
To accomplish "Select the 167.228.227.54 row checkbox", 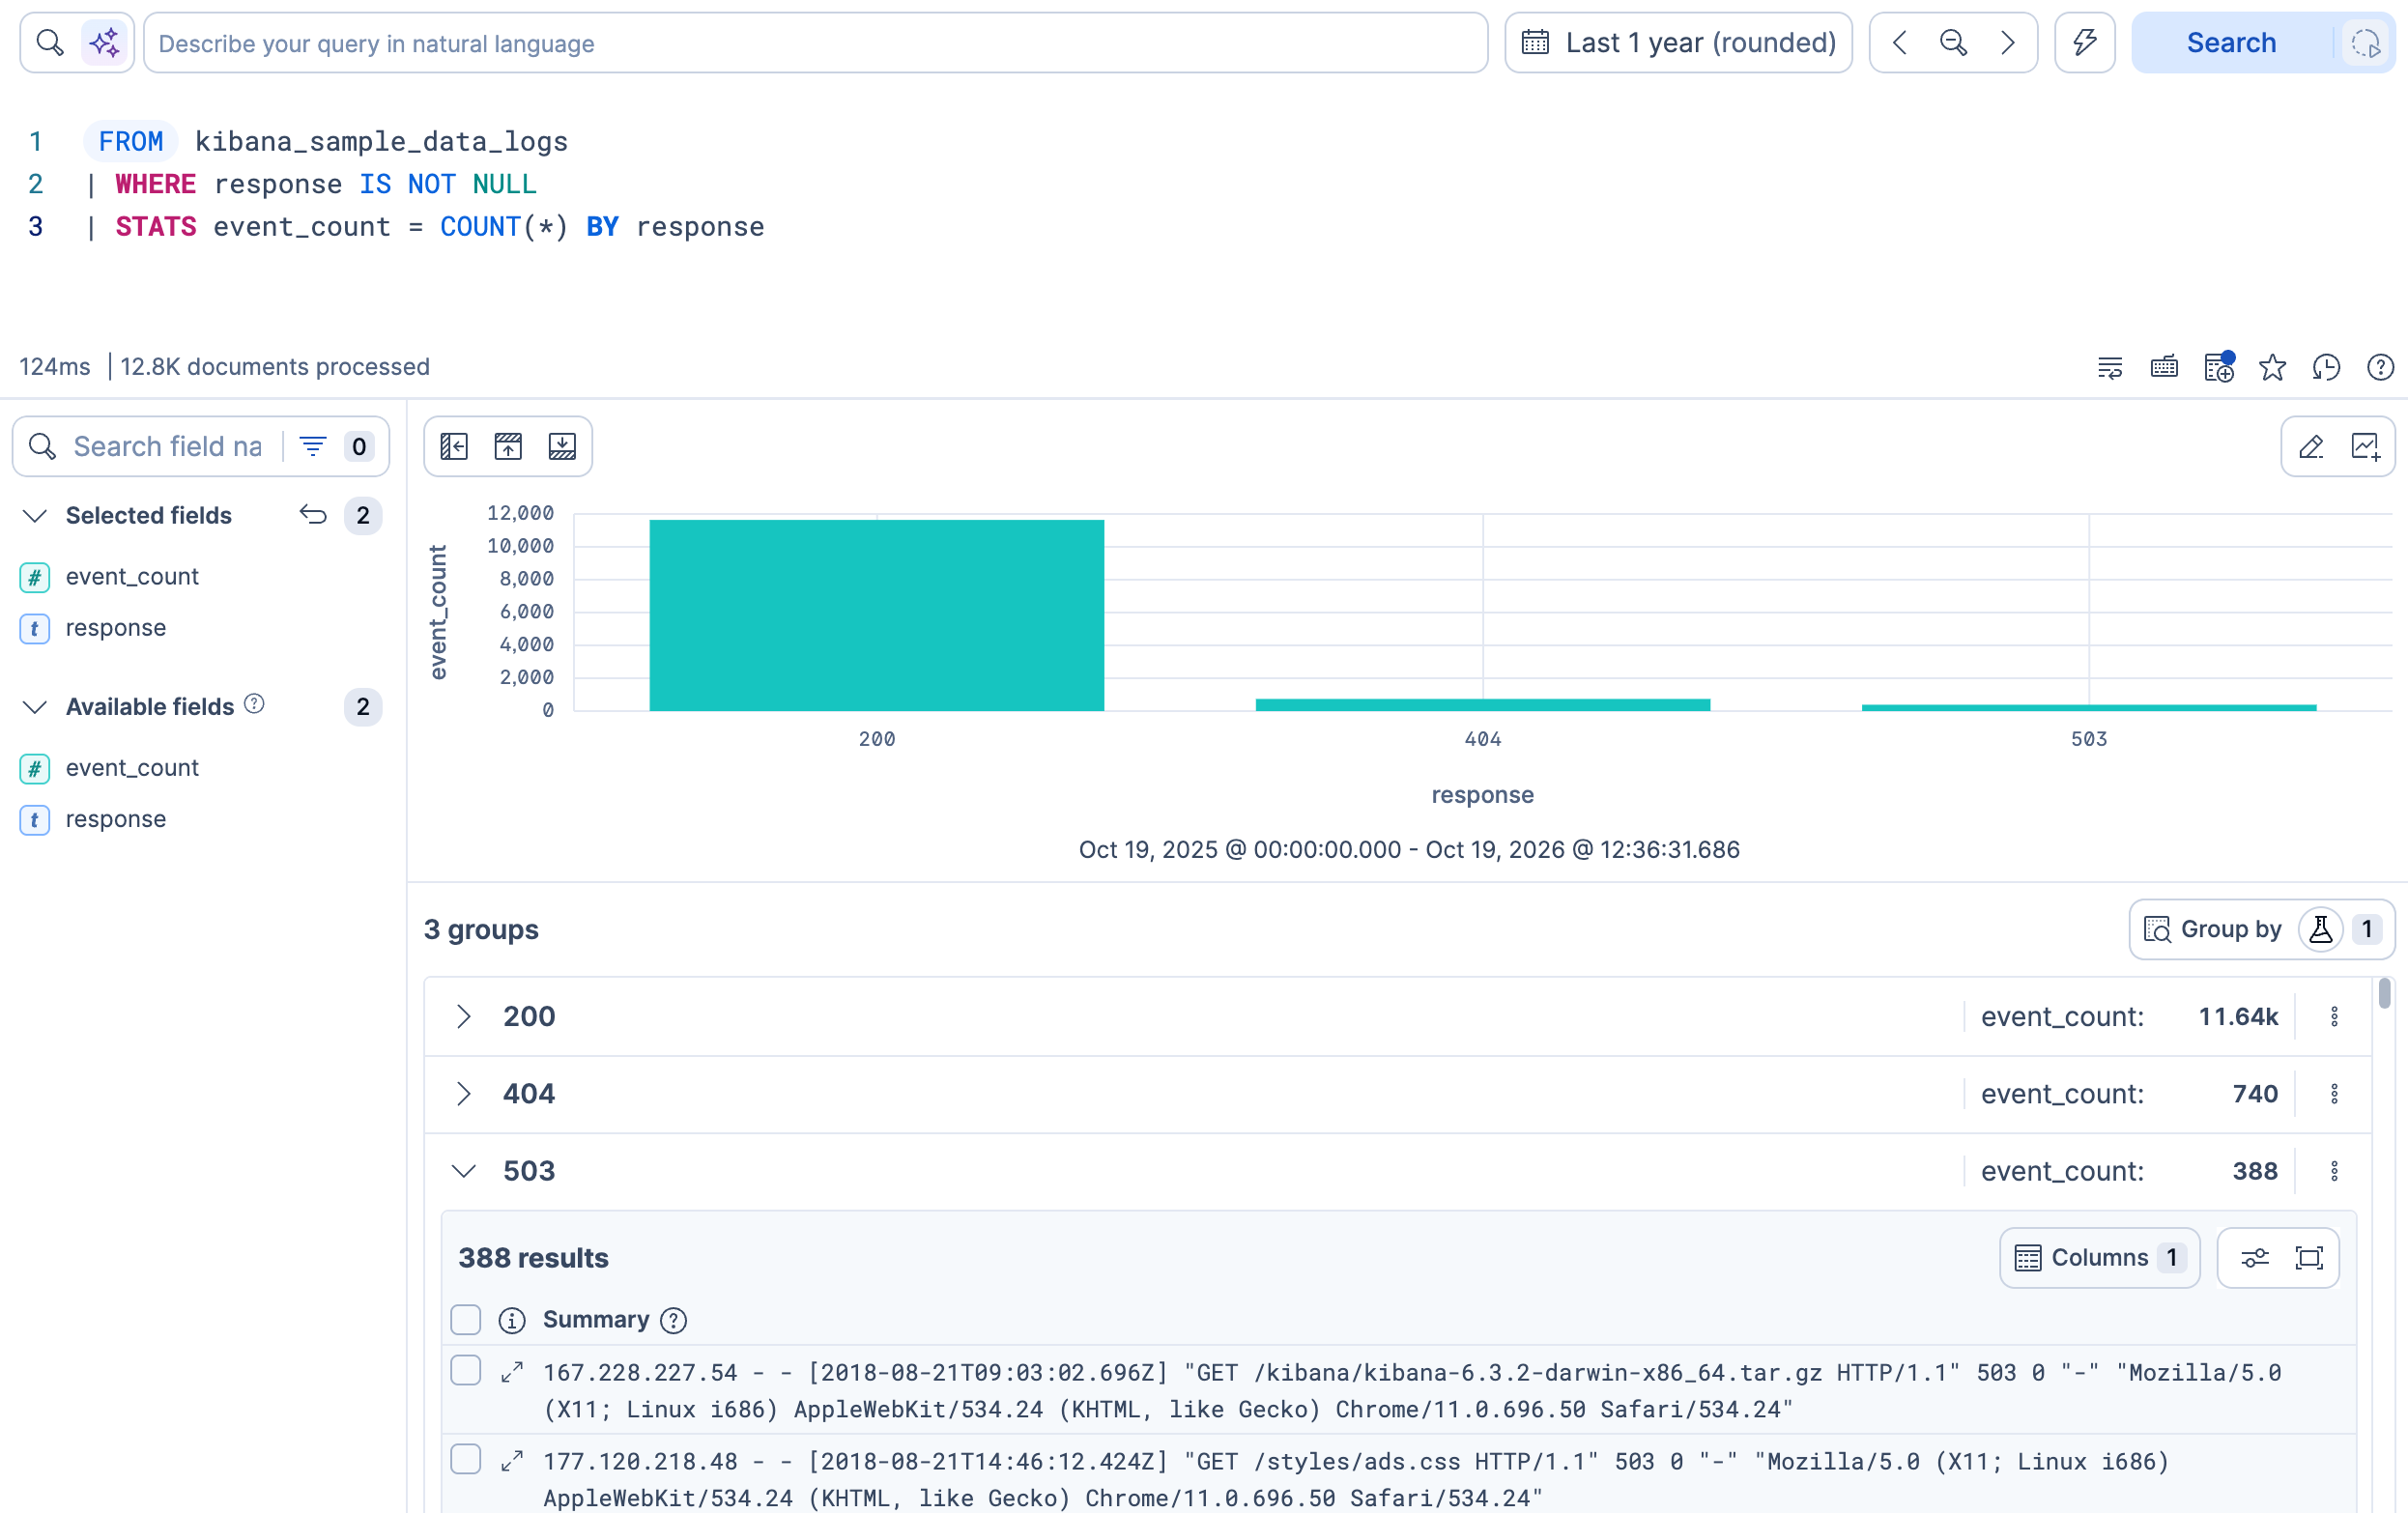I will pos(465,1370).
